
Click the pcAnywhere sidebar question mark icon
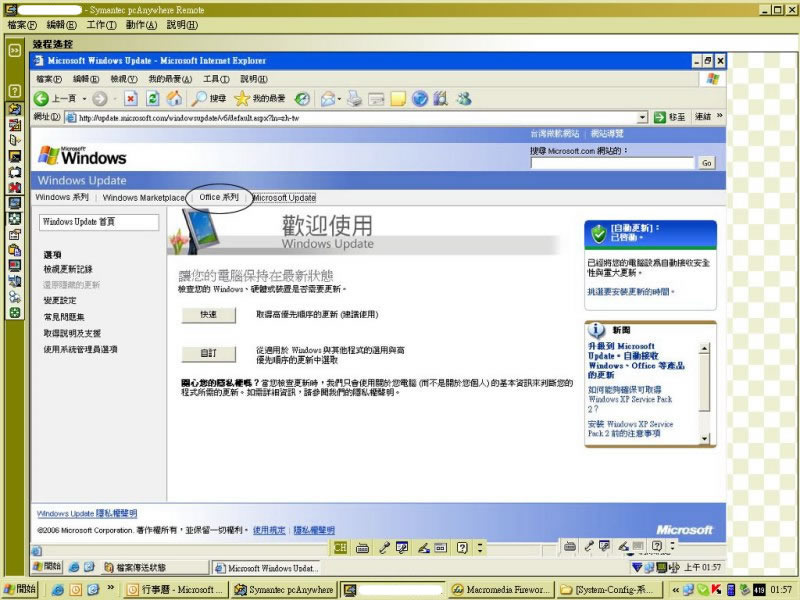coord(14,90)
